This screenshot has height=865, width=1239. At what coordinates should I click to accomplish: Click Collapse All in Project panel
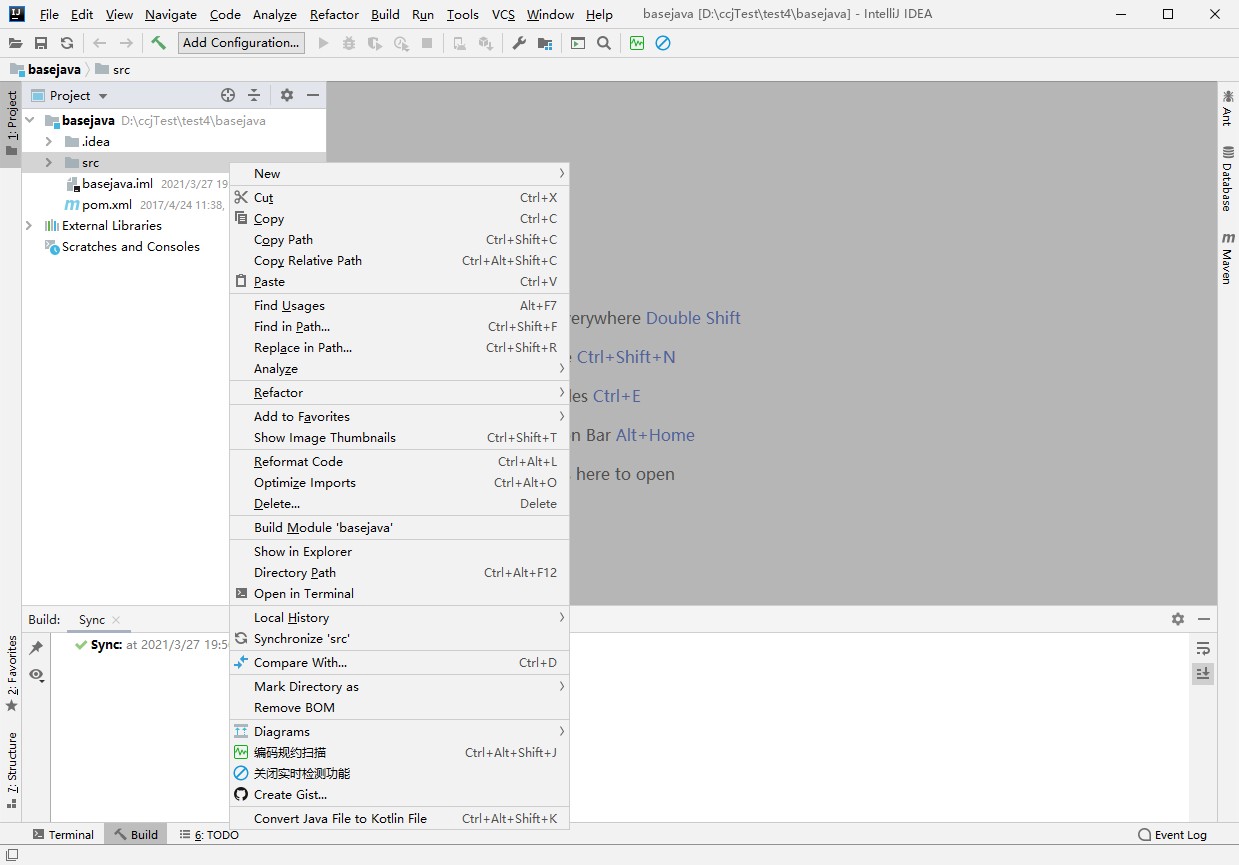[254, 95]
